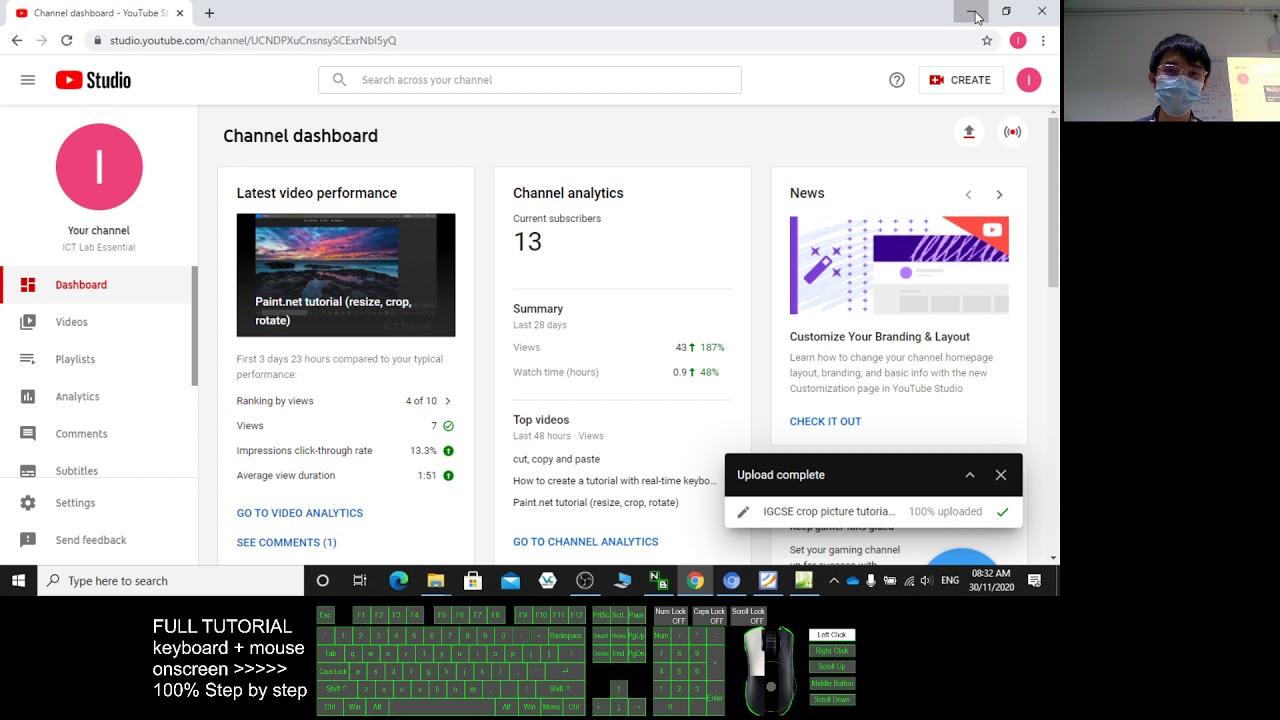
Task: Click Send feedback icon in sidebar
Action: [x=28, y=540]
